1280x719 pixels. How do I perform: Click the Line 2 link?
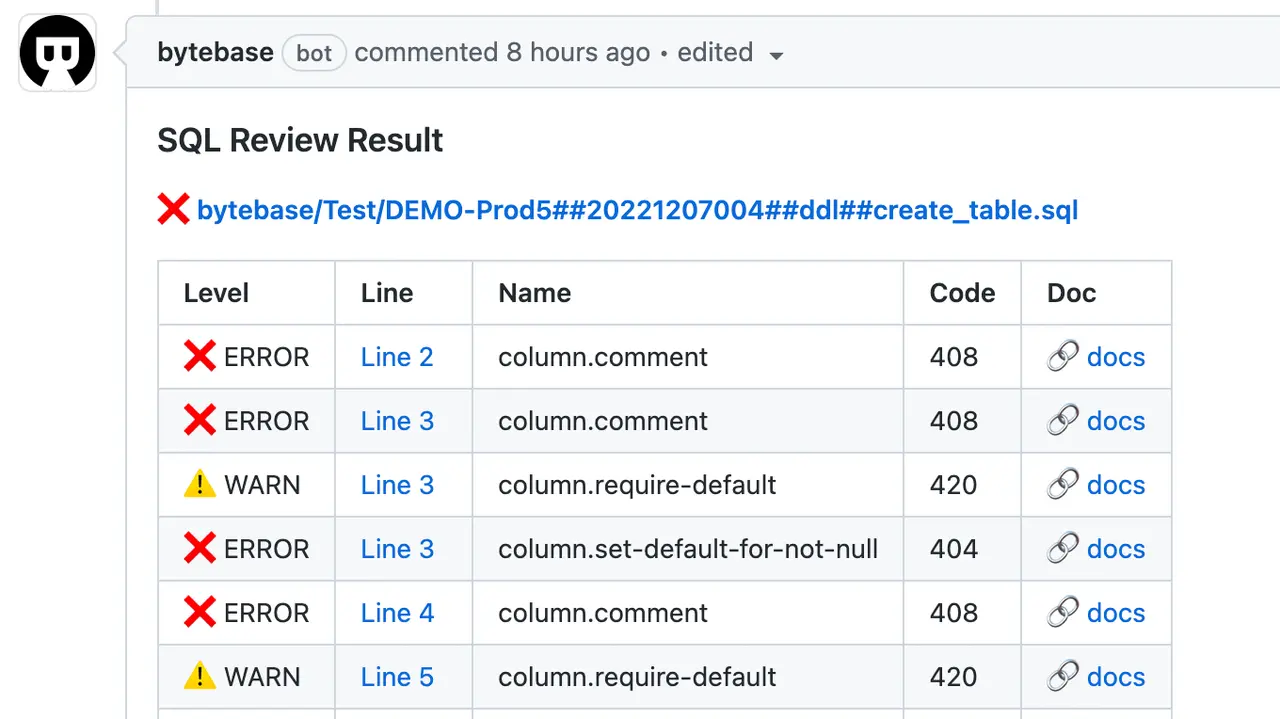pyautogui.click(x=397, y=357)
